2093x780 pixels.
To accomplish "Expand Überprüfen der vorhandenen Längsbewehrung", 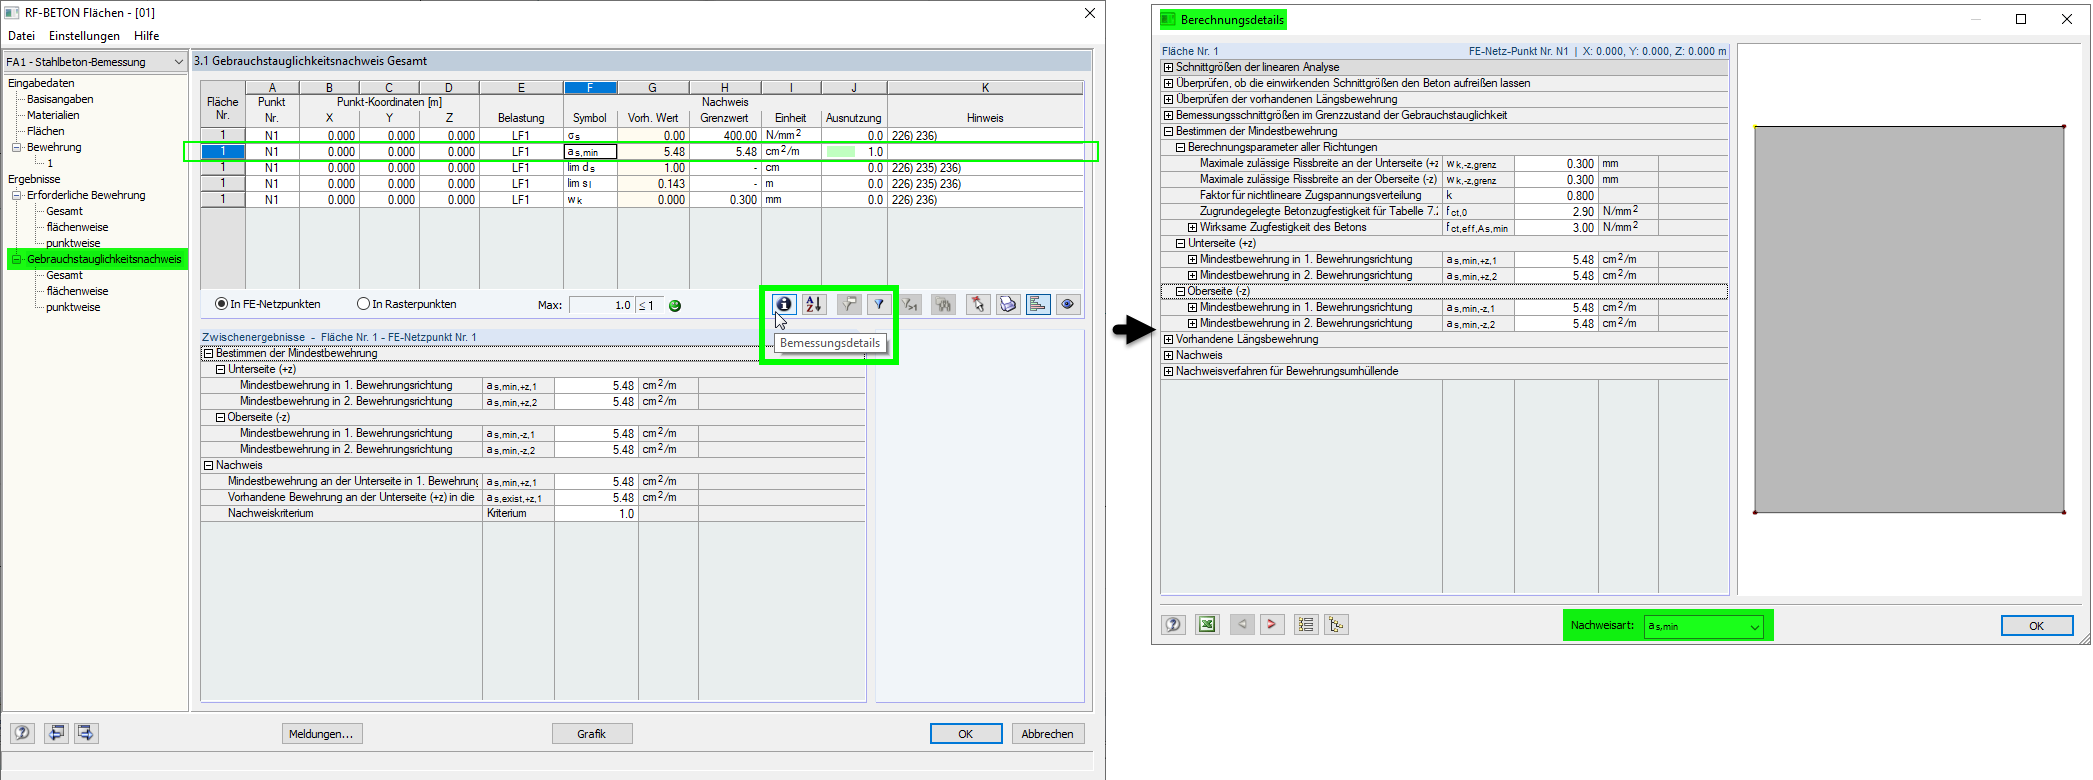I will 1168,99.
